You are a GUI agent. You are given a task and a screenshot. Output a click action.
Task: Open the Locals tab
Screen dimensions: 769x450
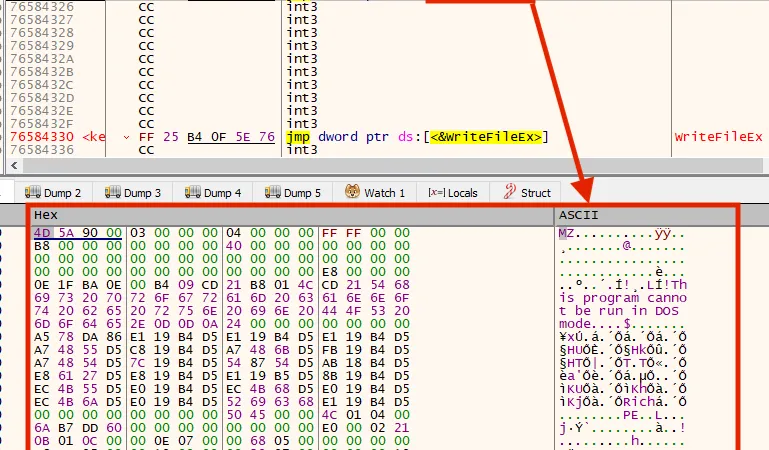pyautogui.click(x=453, y=193)
